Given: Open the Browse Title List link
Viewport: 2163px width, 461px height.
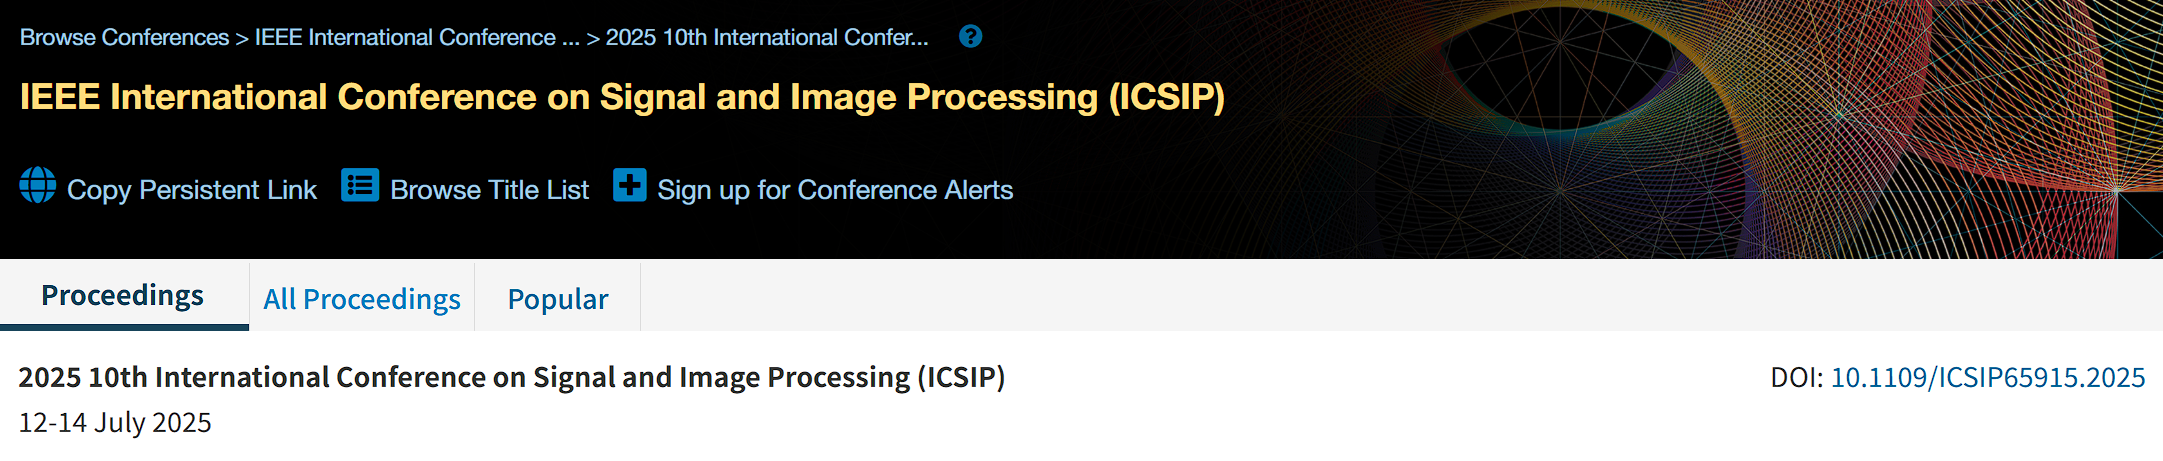Looking at the screenshot, I should point(489,190).
